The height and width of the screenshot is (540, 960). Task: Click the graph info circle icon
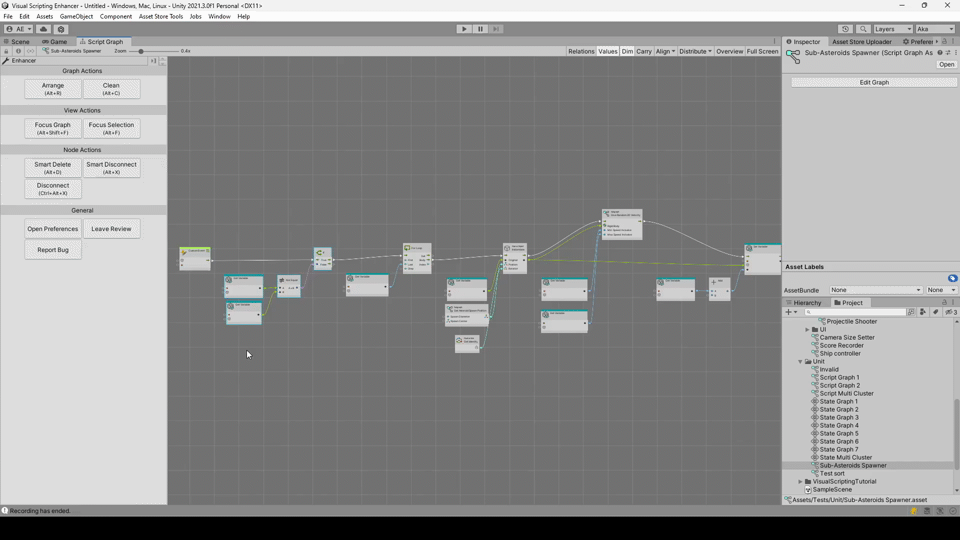(18, 51)
